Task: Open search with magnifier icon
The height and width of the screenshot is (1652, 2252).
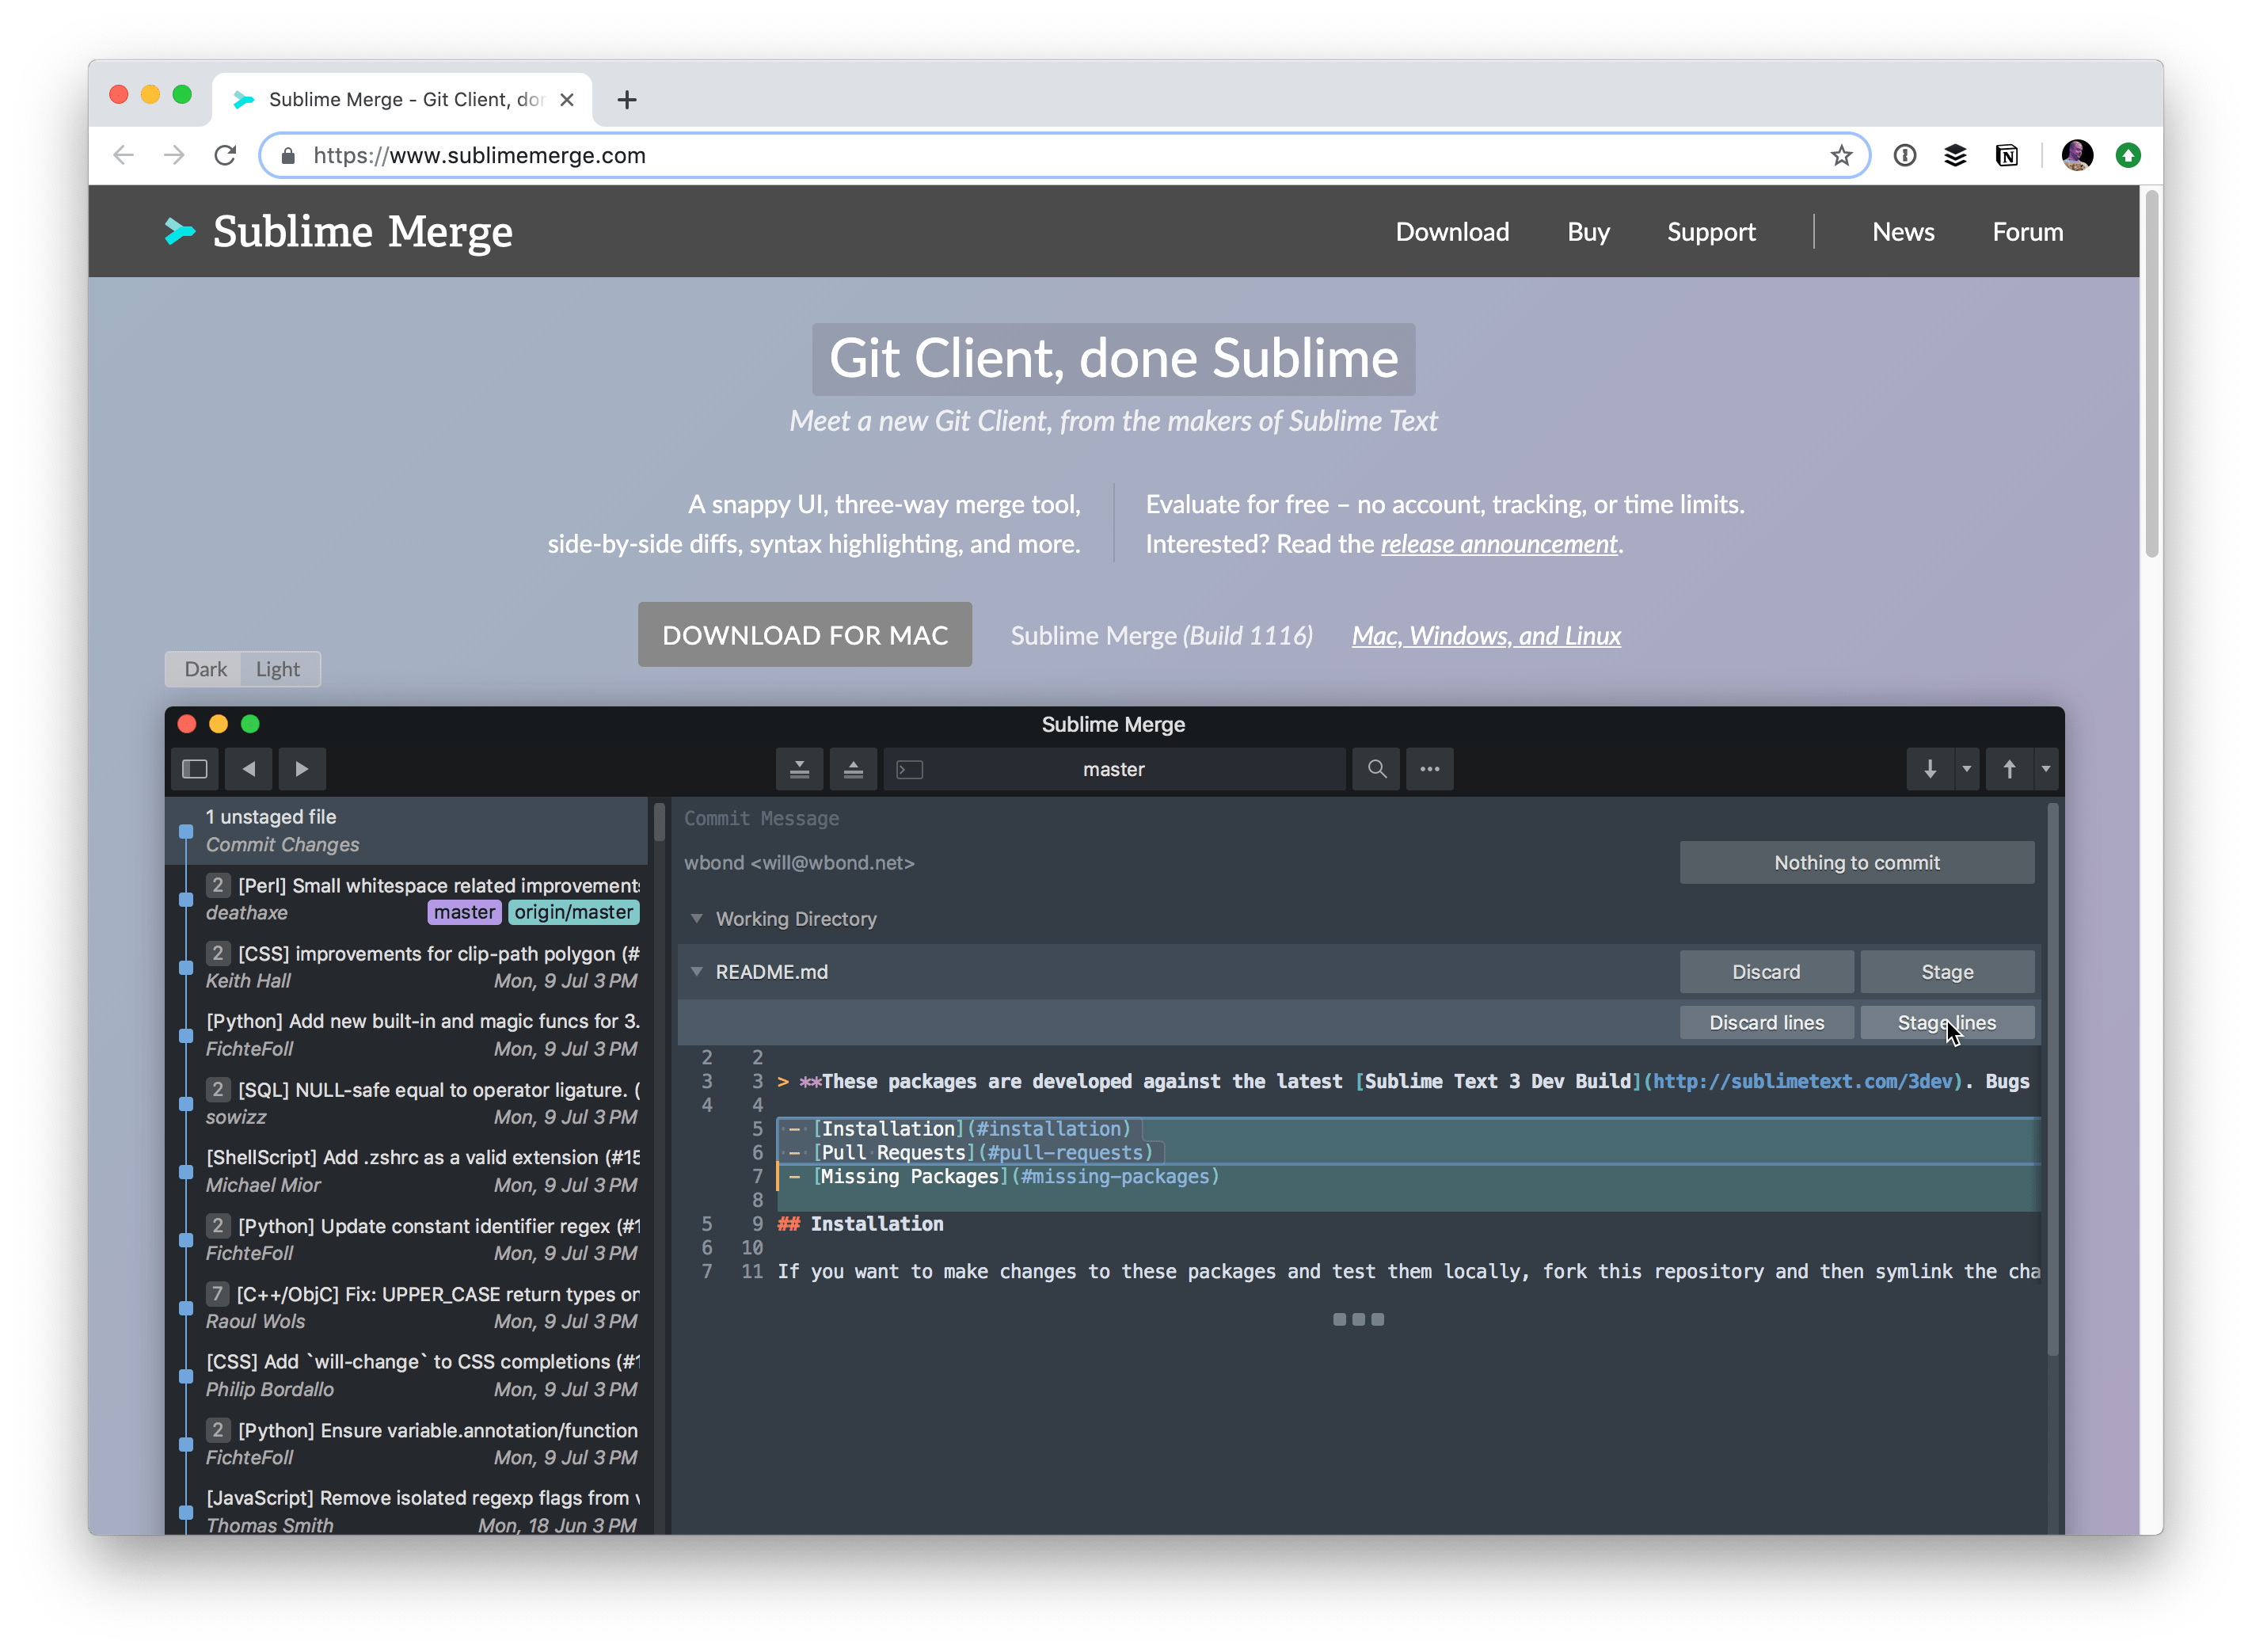Action: click(1377, 769)
